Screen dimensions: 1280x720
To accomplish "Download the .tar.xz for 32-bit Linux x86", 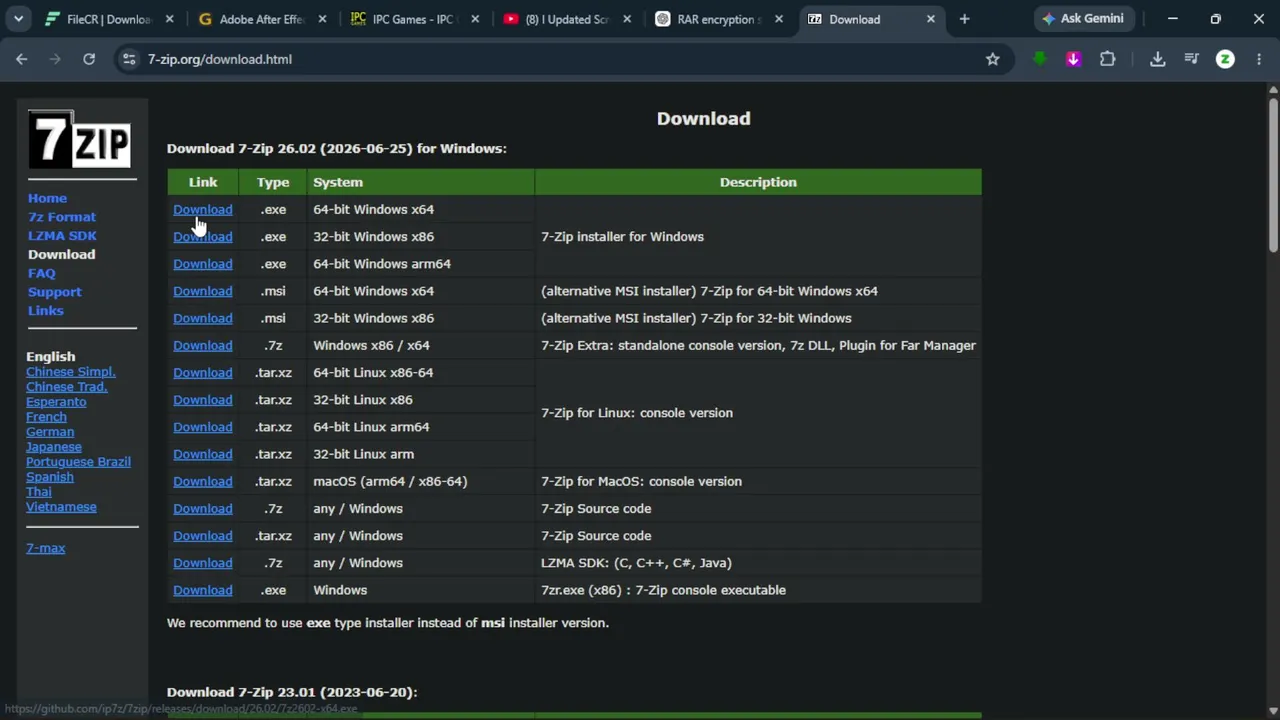I will coord(202,400).
